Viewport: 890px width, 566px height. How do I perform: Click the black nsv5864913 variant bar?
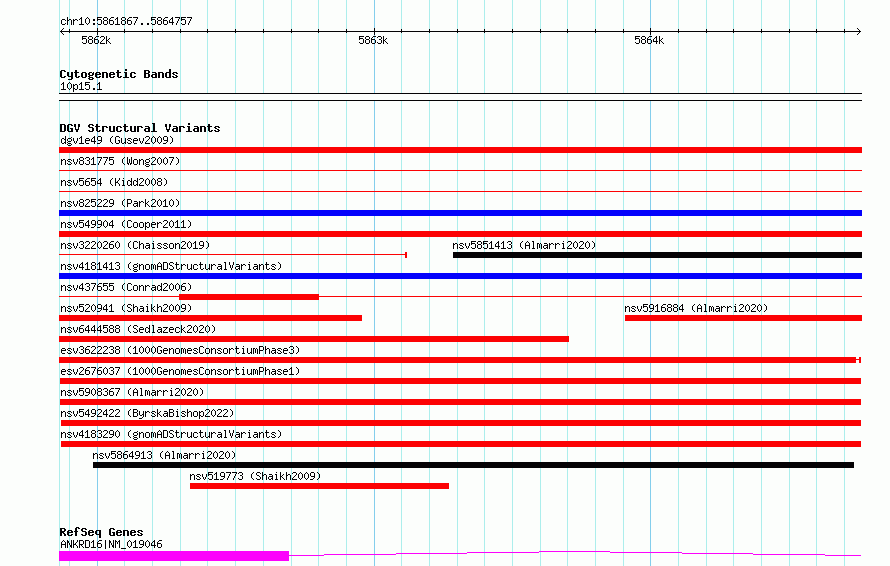tap(473, 465)
